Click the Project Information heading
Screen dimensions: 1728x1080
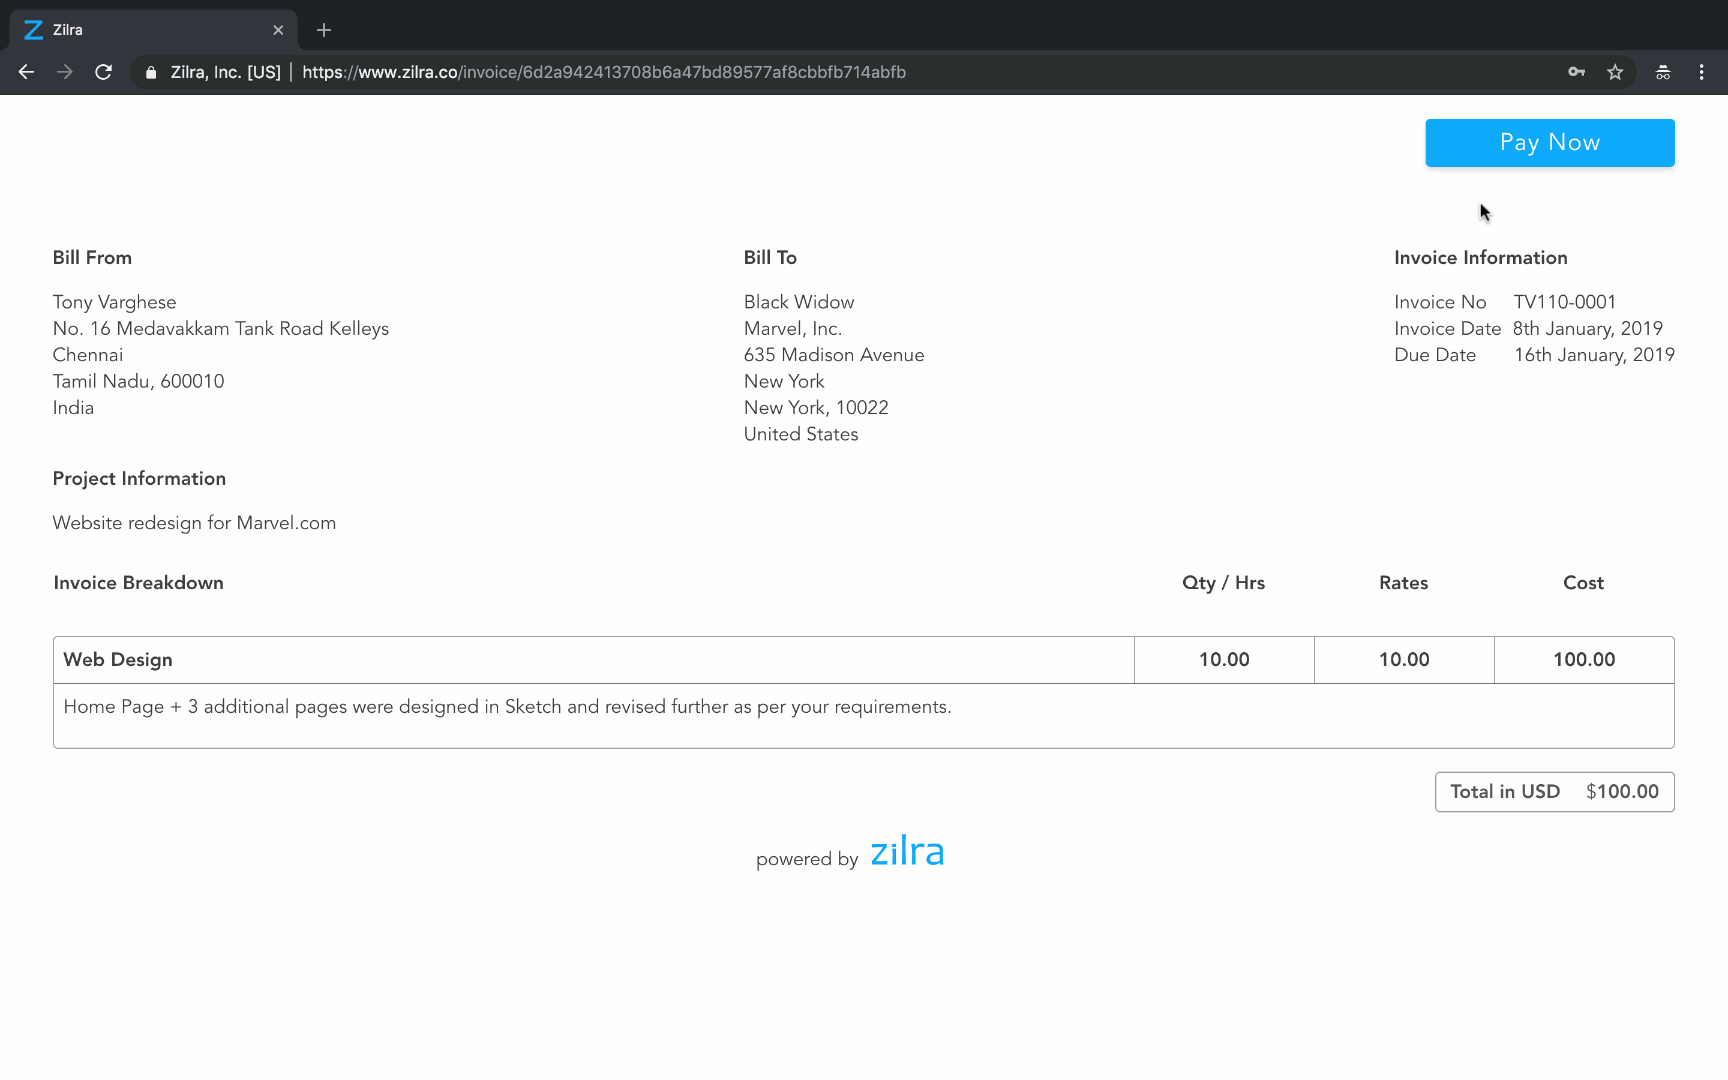click(139, 479)
